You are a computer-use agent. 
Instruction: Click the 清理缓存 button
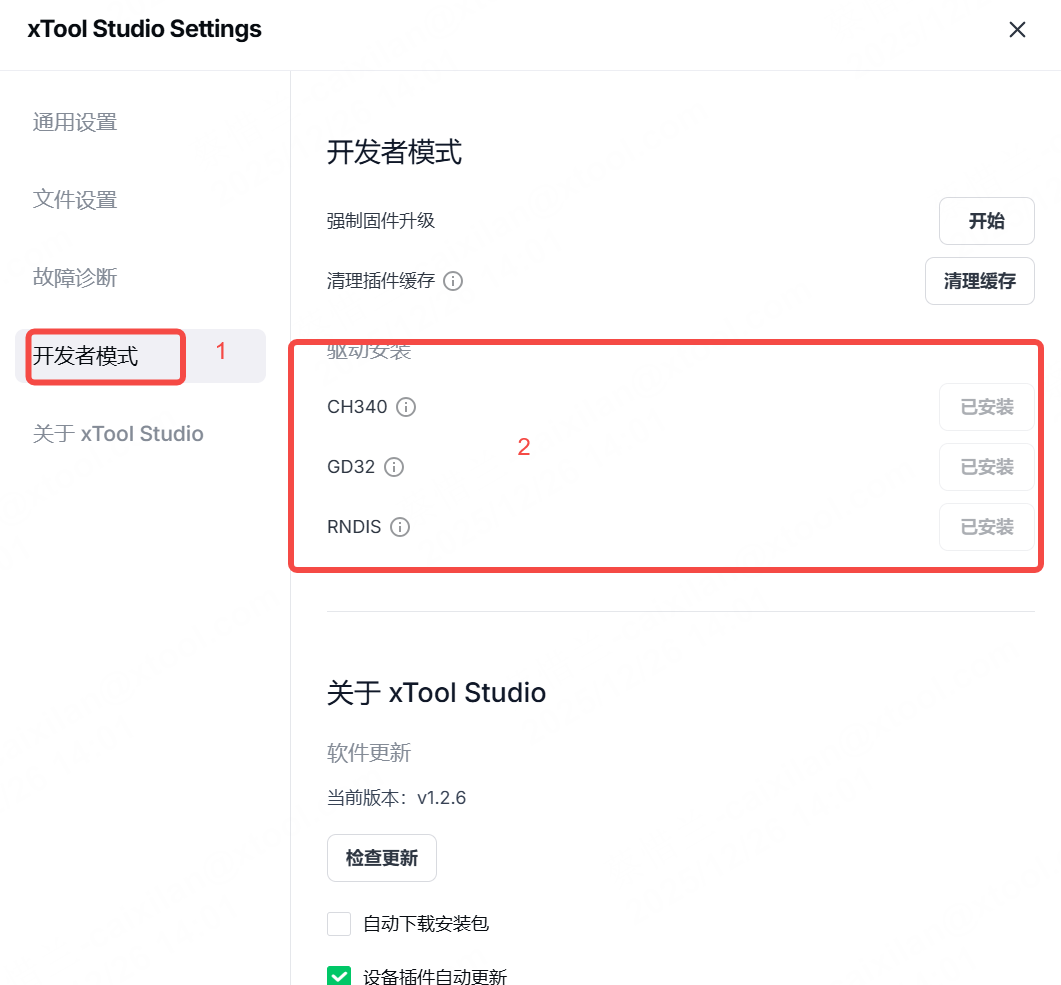pyautogui.click(x=979, y=281)
